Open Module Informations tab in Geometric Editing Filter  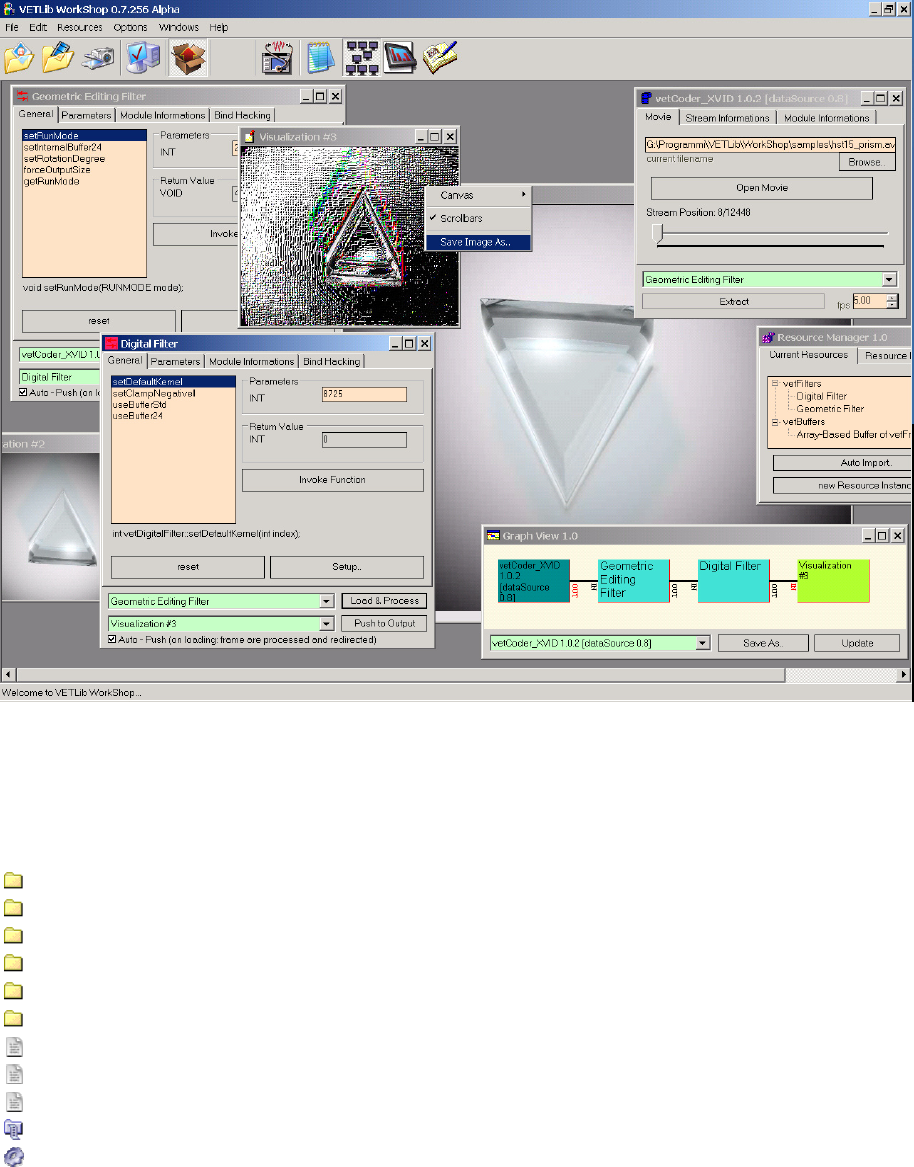click(x=162, y=115)
